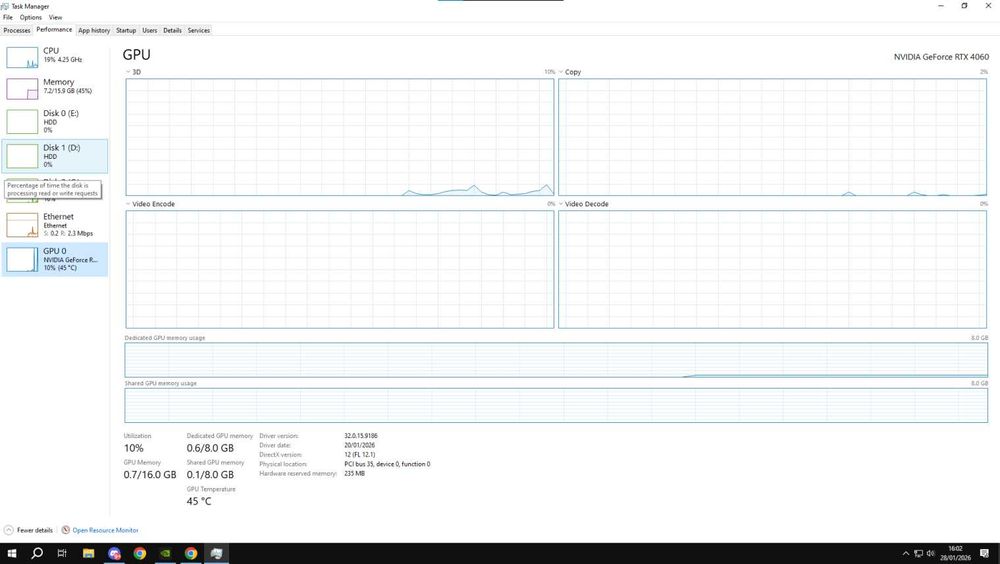The width and height of the screenshot is (1000, 564).
Task: Click the taskbar Search icon
Action: click(37, 553)
